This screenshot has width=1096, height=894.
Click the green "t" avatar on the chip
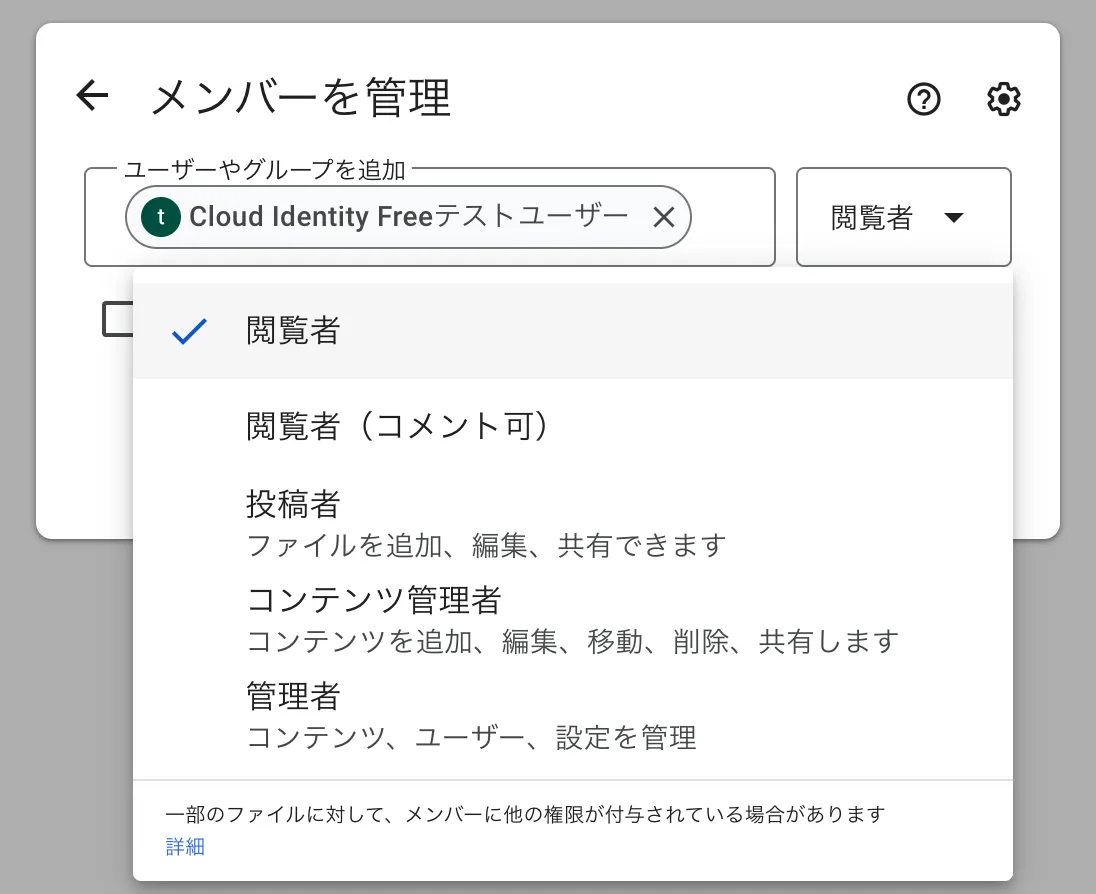[x=161, y=217]
